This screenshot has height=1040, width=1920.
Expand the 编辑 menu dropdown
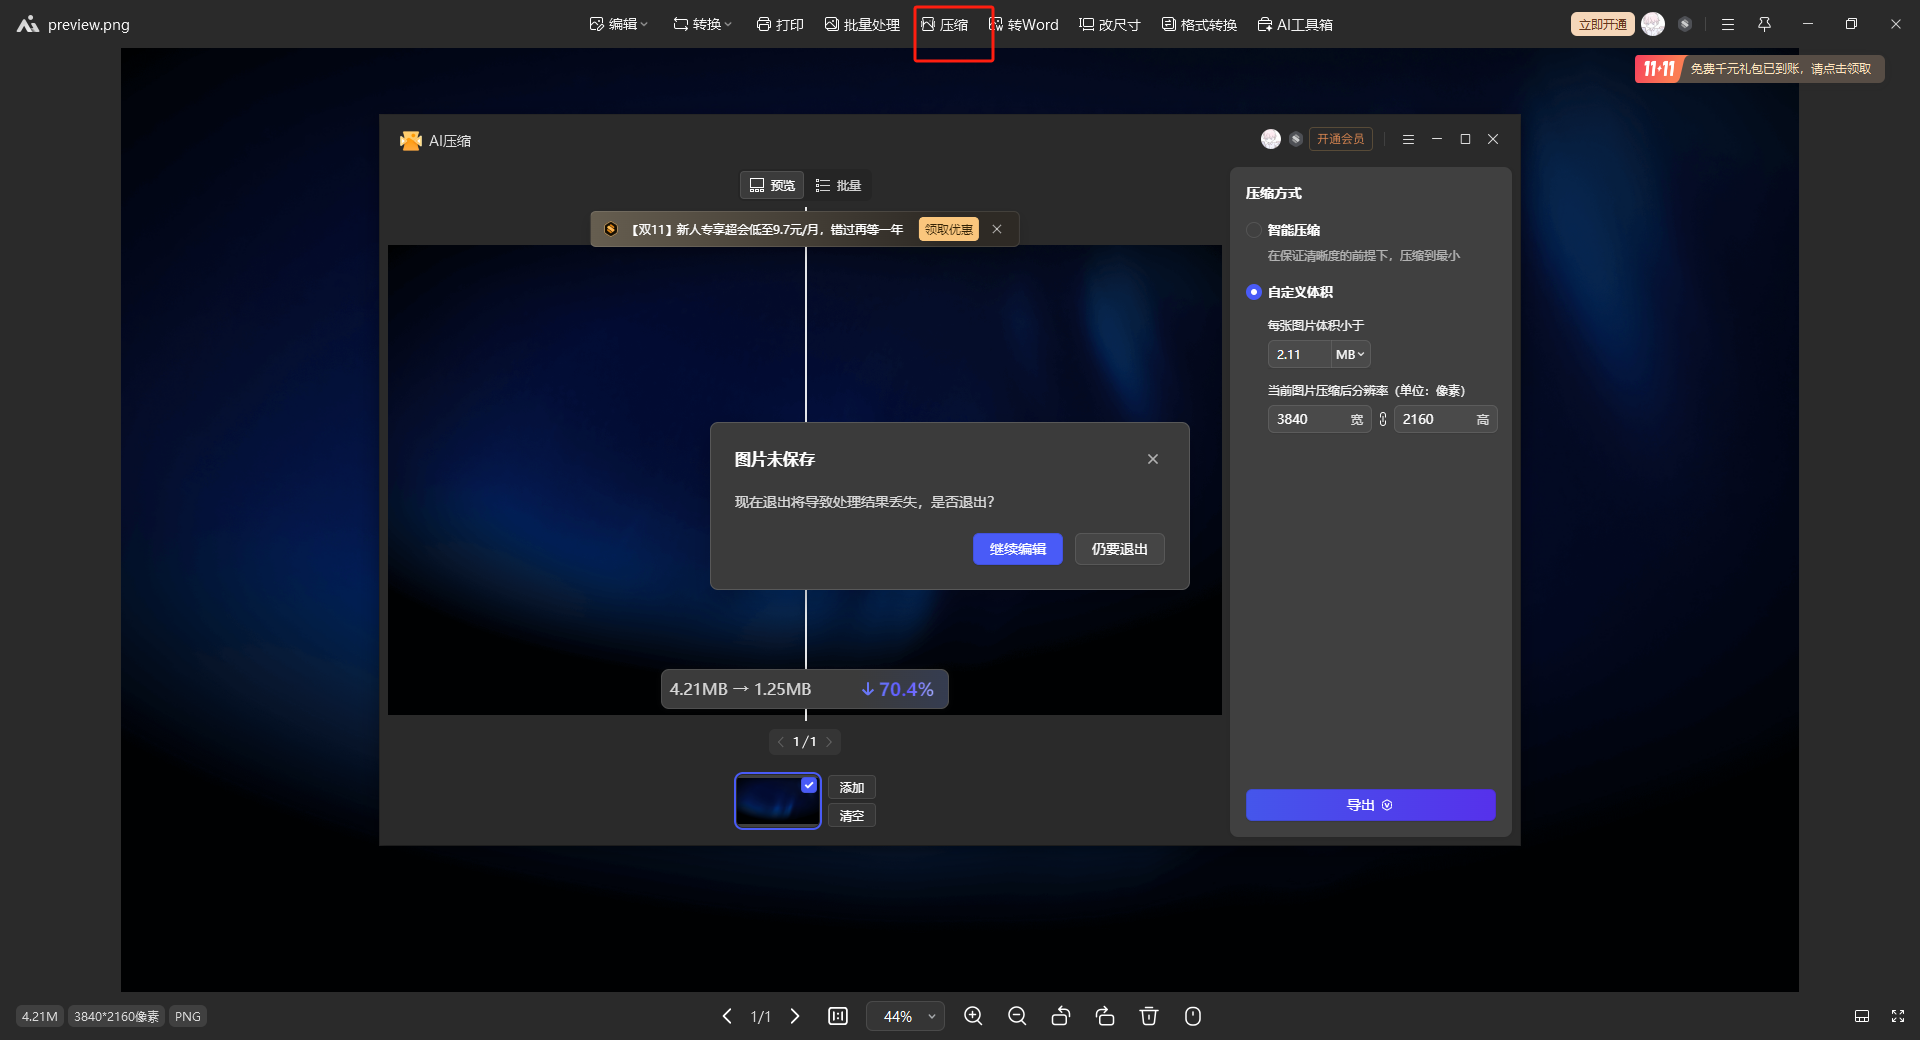pyautogui.click(x=619, y=24)
